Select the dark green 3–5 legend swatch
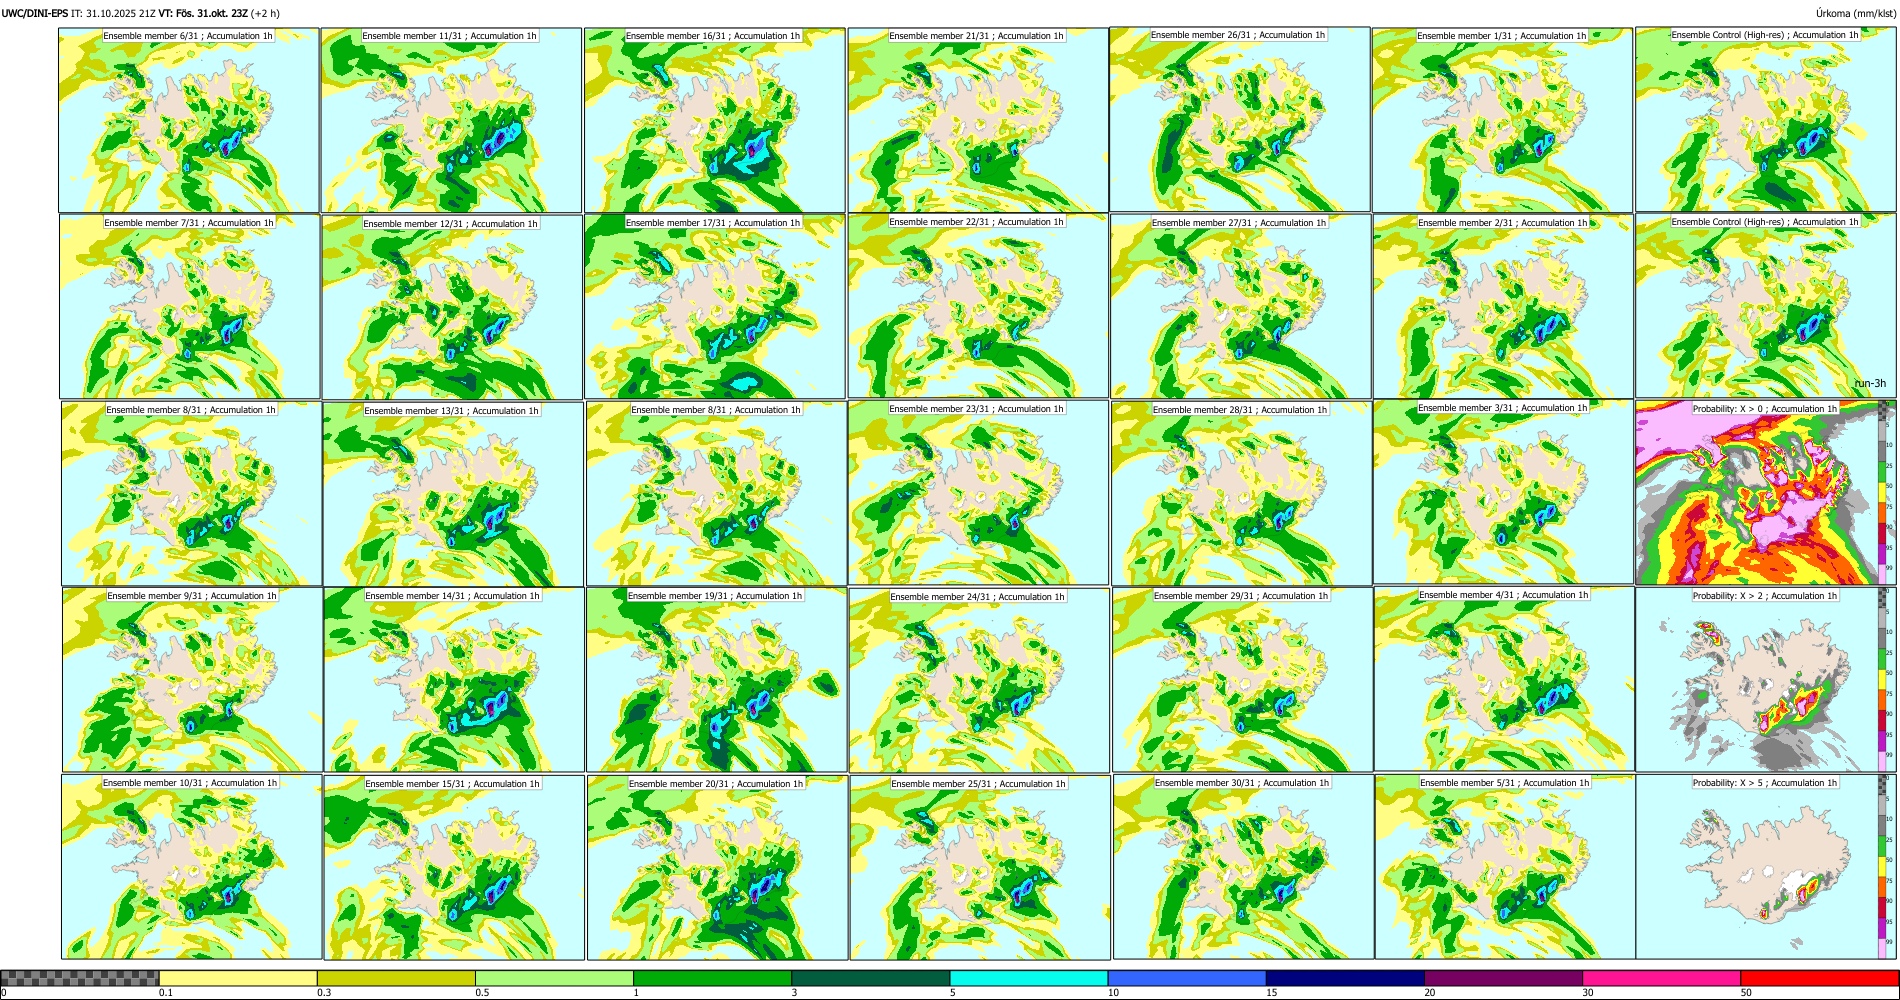 pos(870,978)
